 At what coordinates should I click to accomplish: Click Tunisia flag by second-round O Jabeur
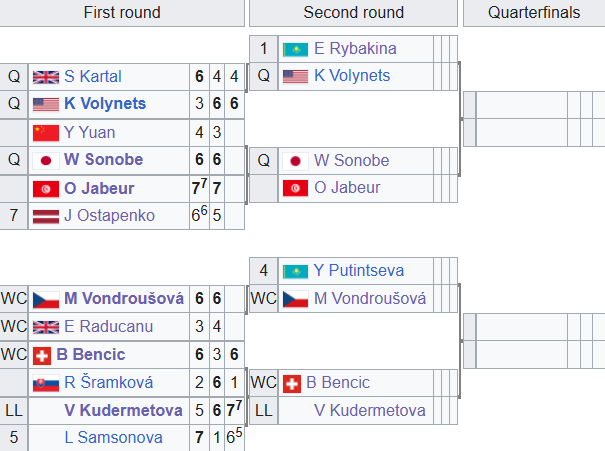pos(295,188)
